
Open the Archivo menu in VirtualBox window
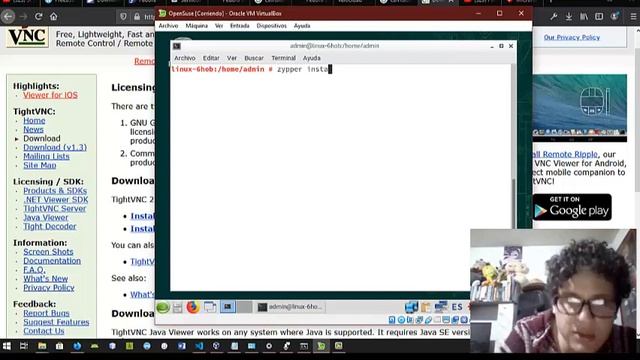tap(168, 26)
